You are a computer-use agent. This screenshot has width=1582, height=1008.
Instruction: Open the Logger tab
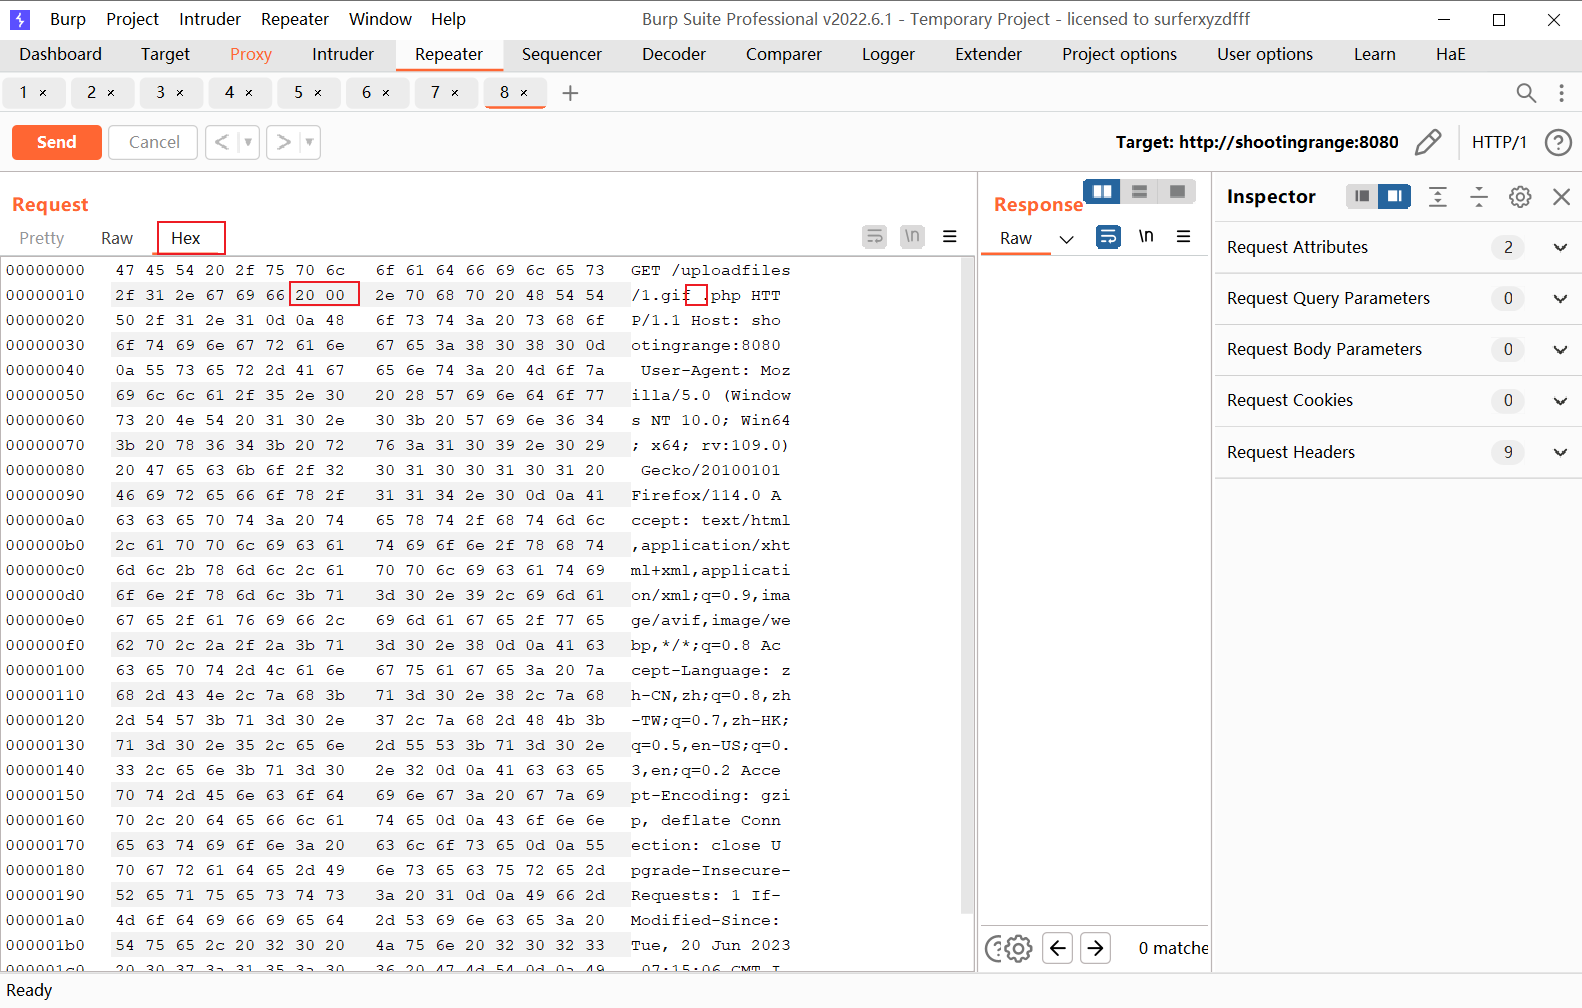(888, 54)
